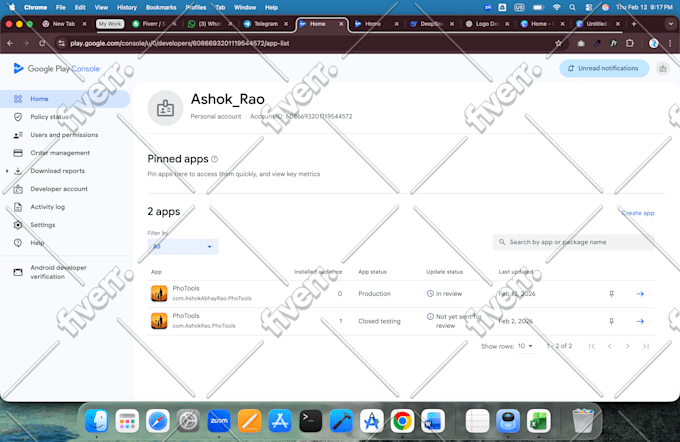Image resolution: width=680 pixels, height=442 pixels.
Task: Open the Bookmarks menu
Action: (x=161, y=7)
